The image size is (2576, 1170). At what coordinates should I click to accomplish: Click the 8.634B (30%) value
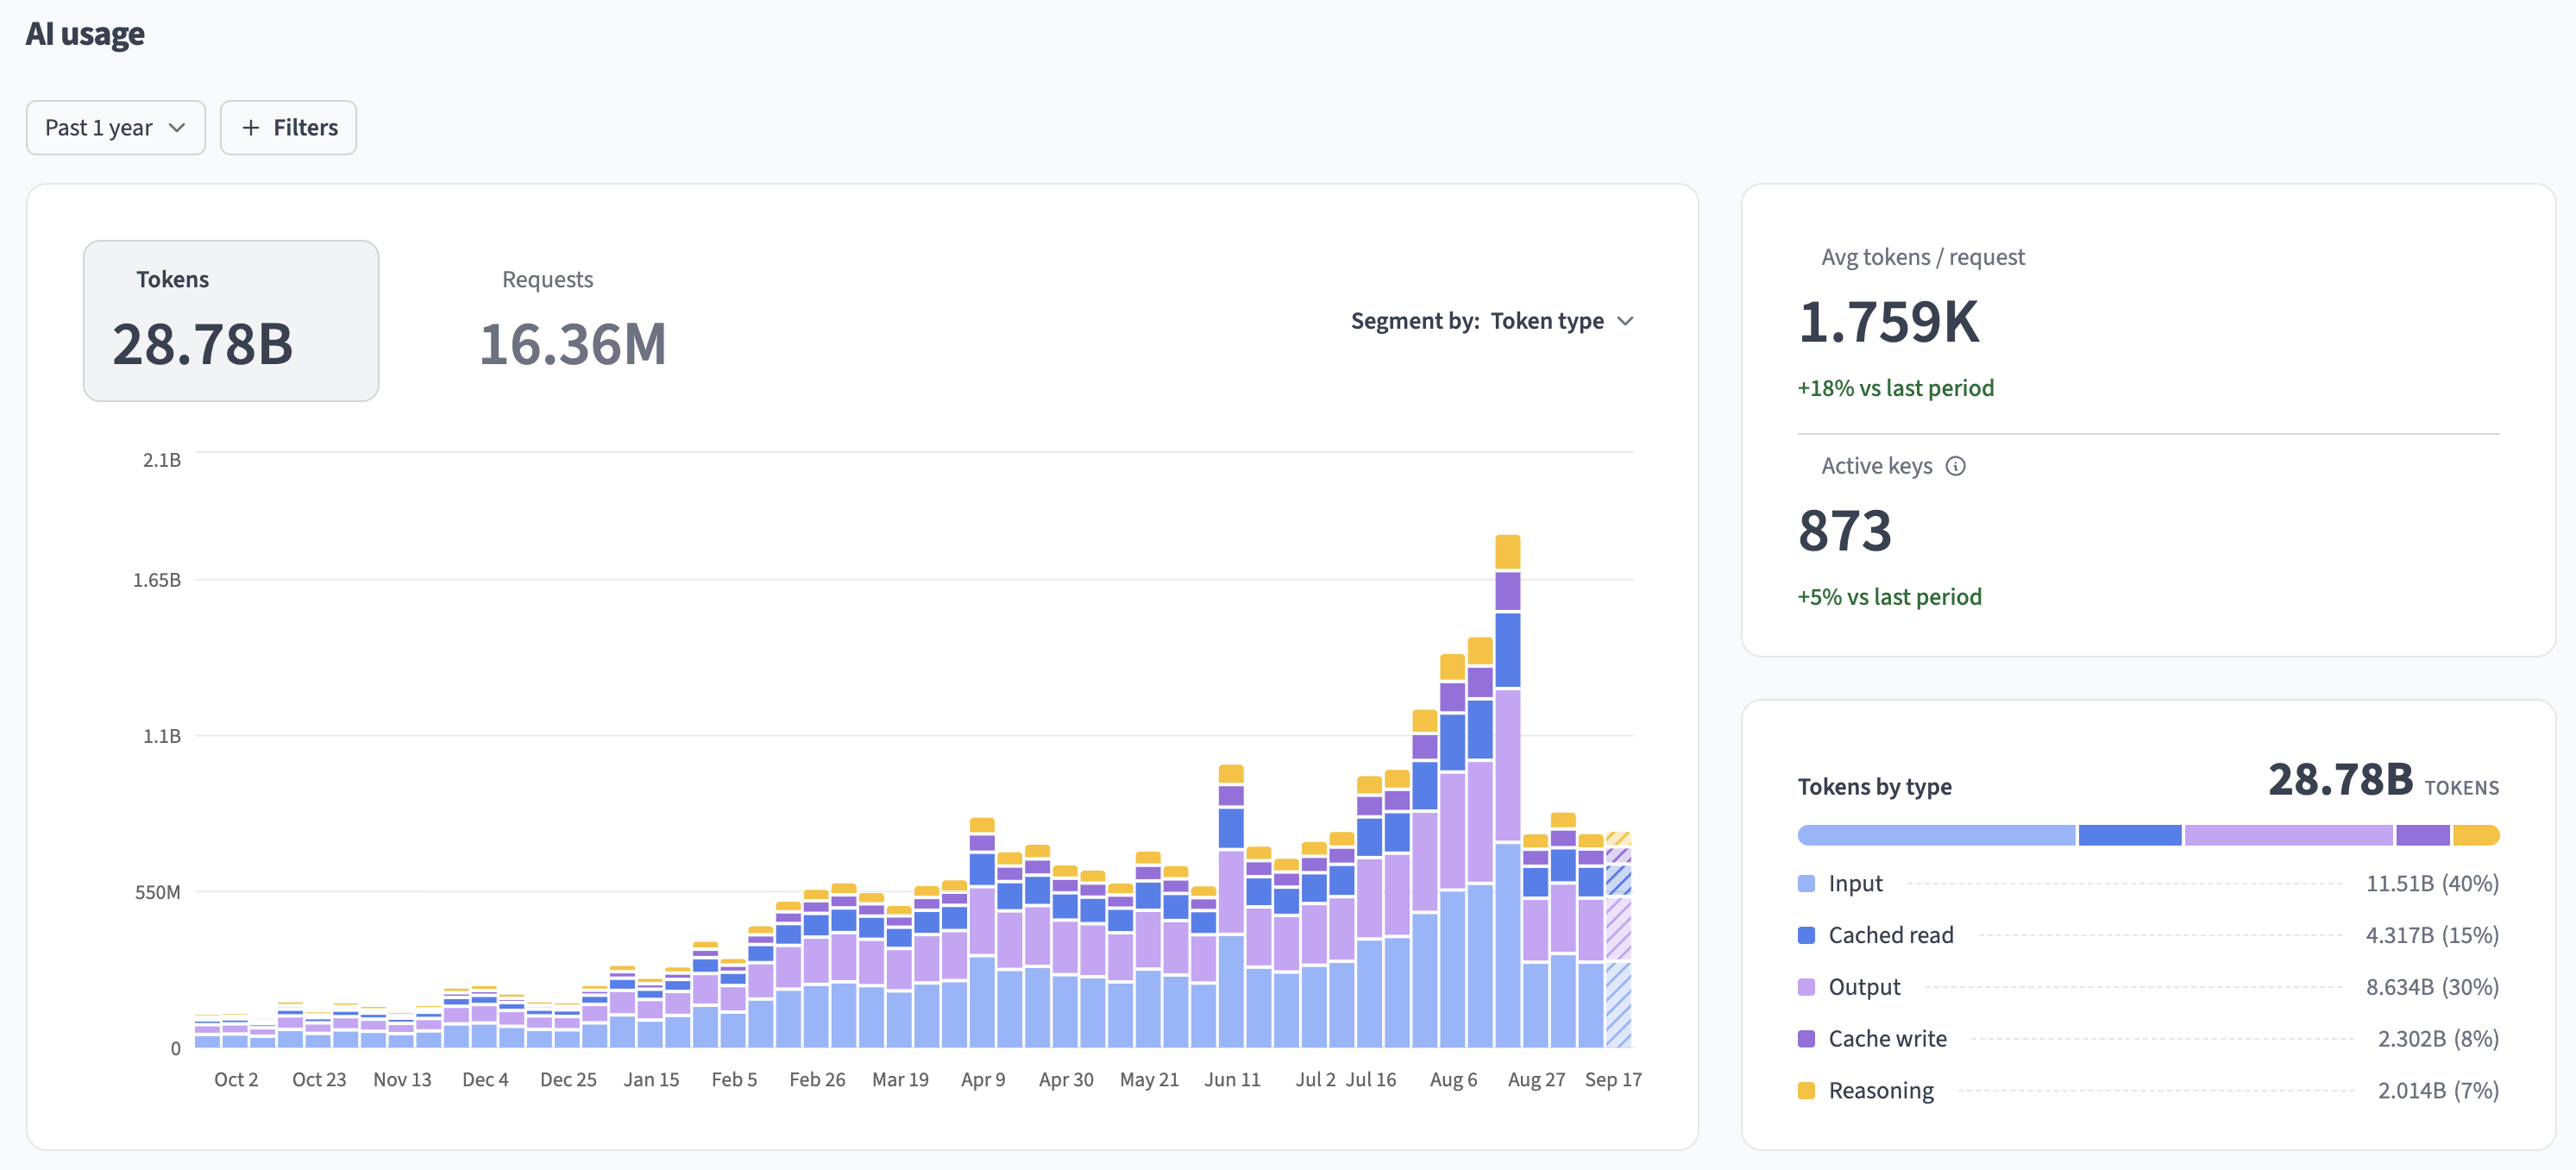(2432, 987)
